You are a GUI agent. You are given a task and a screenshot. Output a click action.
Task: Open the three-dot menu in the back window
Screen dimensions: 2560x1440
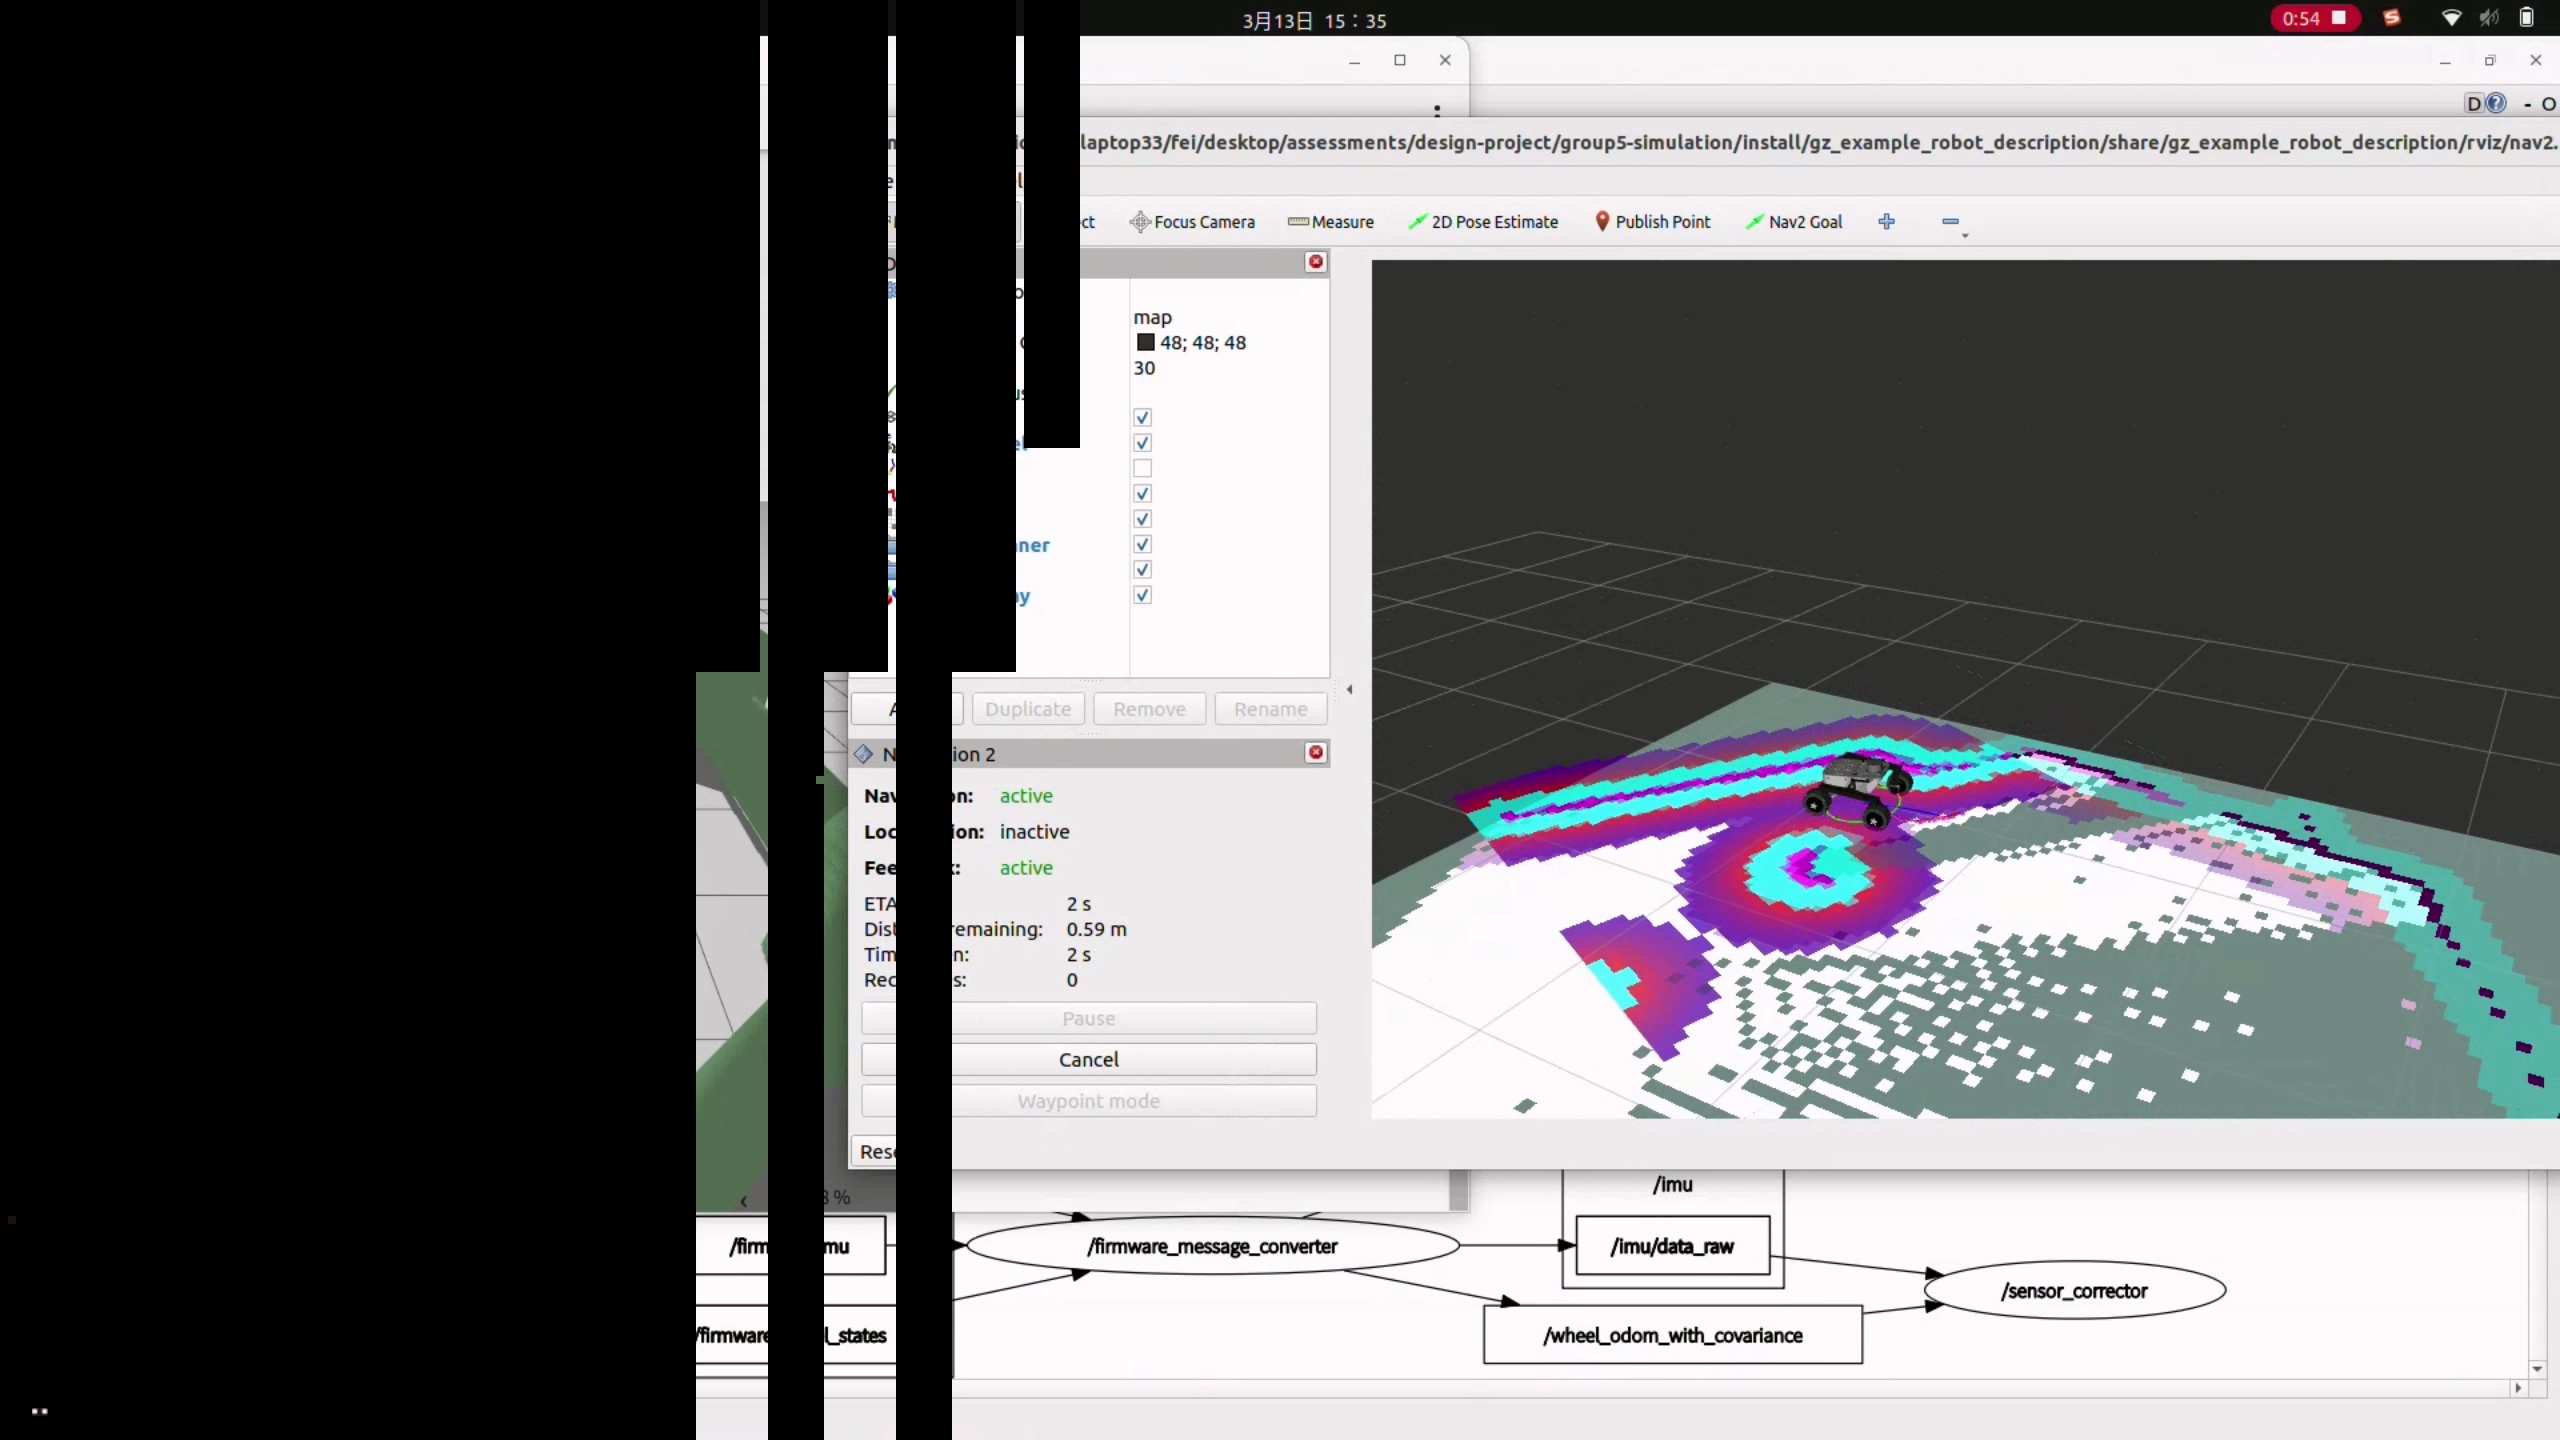click(x=1437, y=109)
